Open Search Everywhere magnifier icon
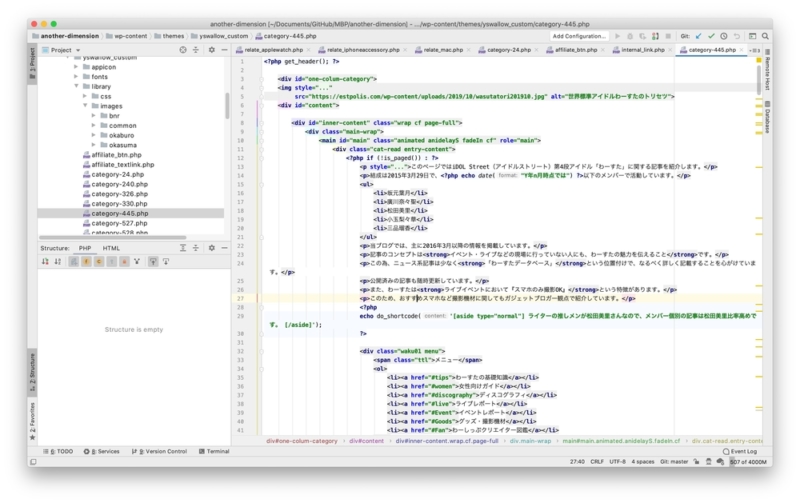Image resolution: width=800 pixels, height=503 pixels. [765, 36]
